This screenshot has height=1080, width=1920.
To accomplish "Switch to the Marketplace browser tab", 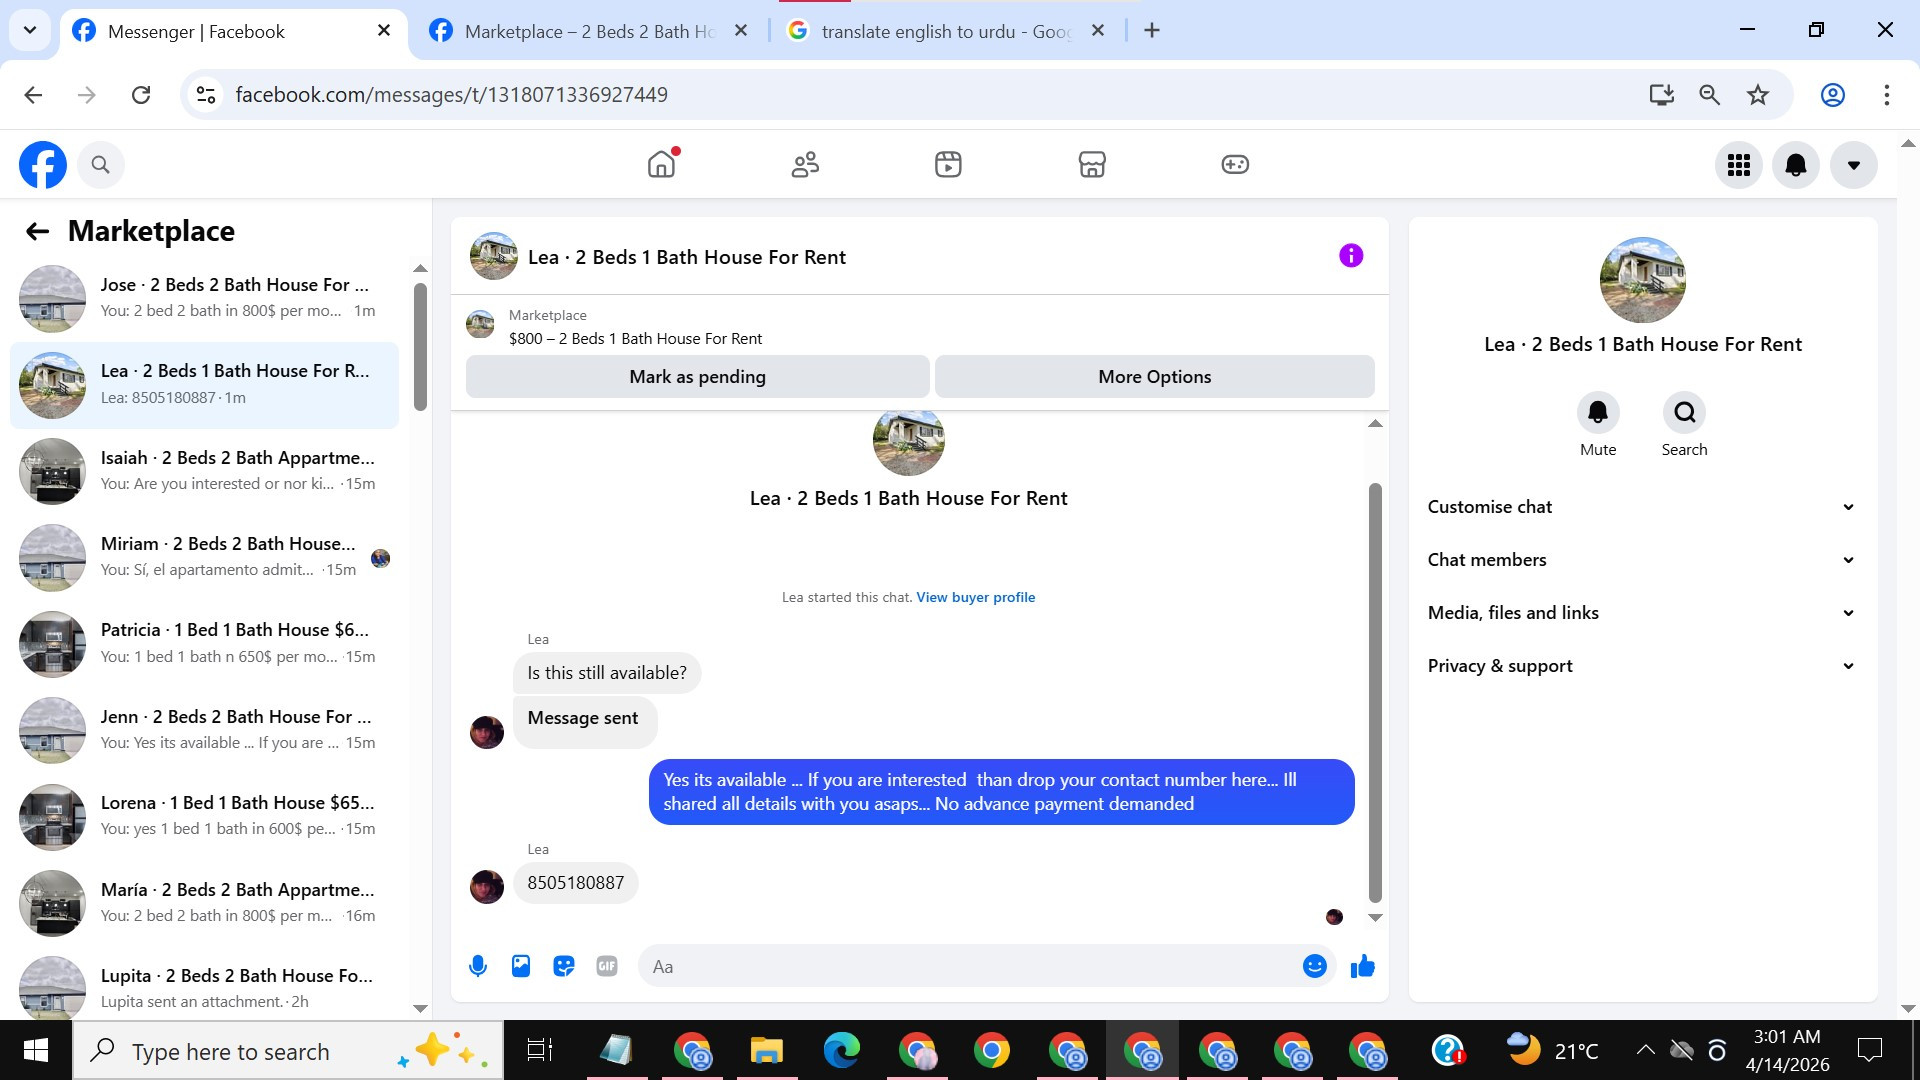I will [590, 31].
